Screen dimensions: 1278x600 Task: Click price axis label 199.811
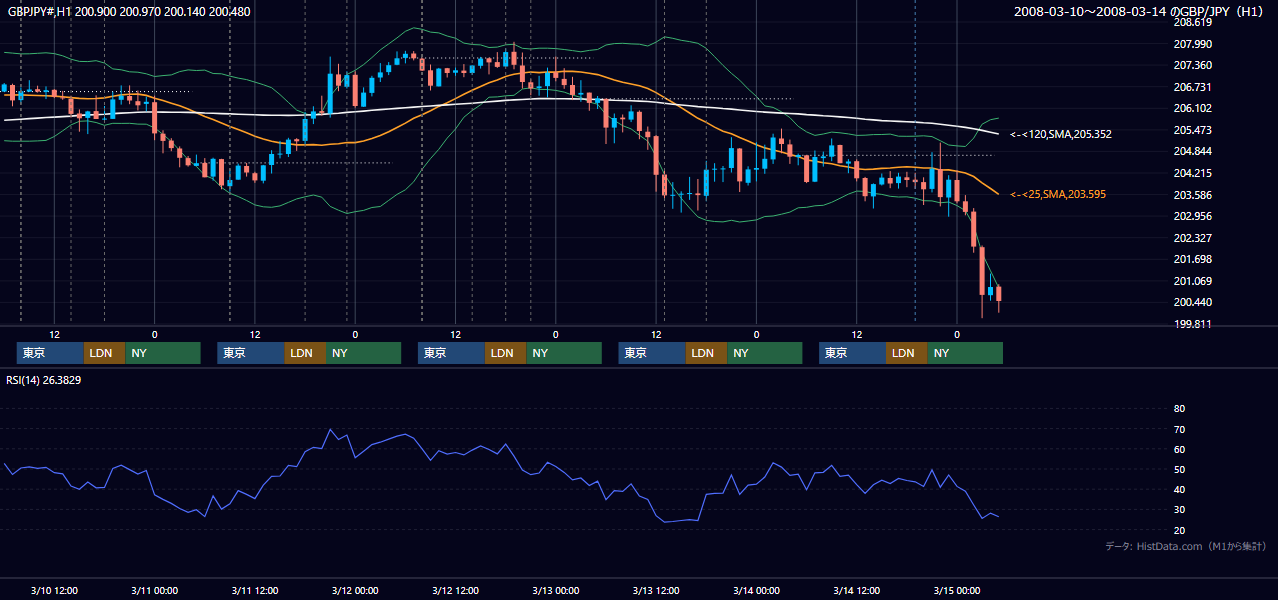point(1192,324)
